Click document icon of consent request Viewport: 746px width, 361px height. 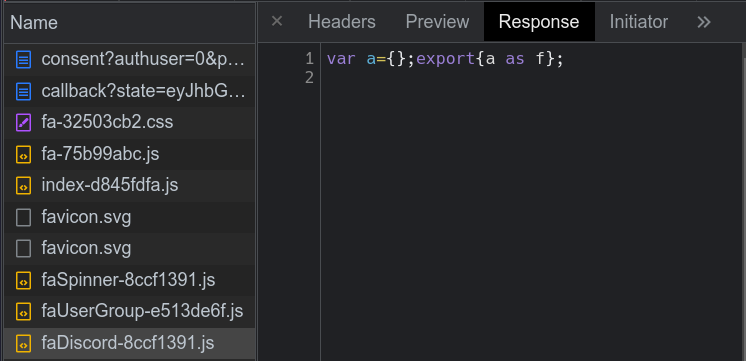(23, 60)
